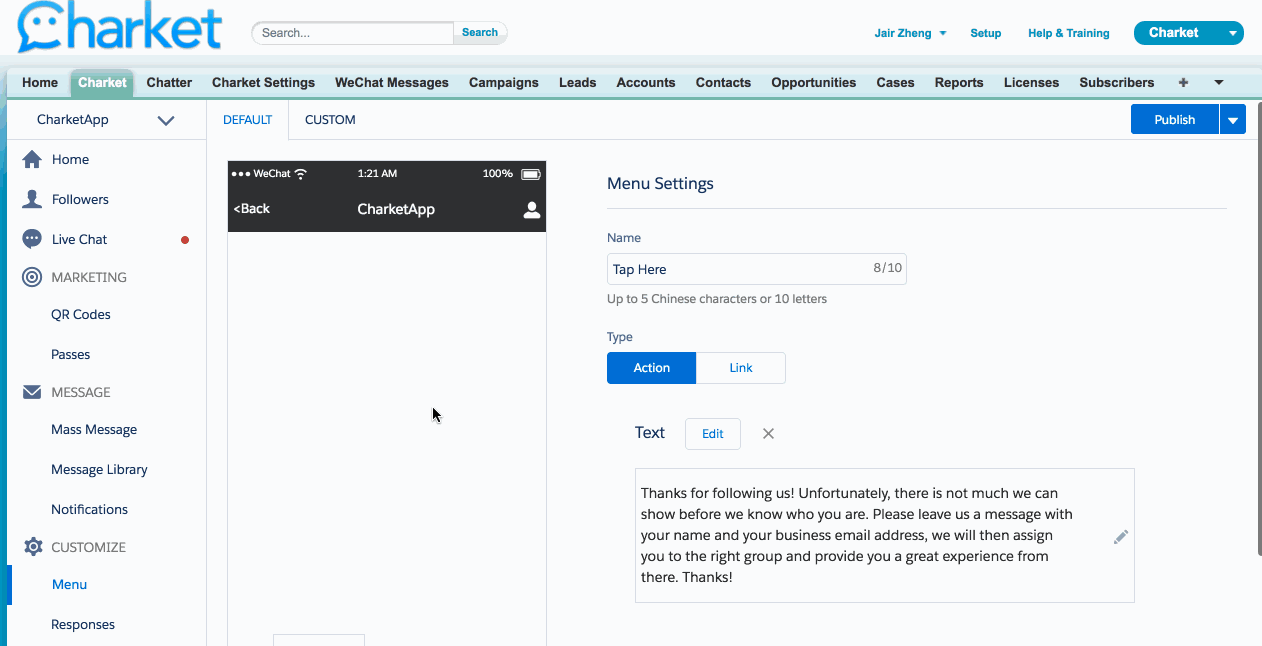The image size is (1262, 646).
Task: Select the Action type toggle
Action: (651, 368)
